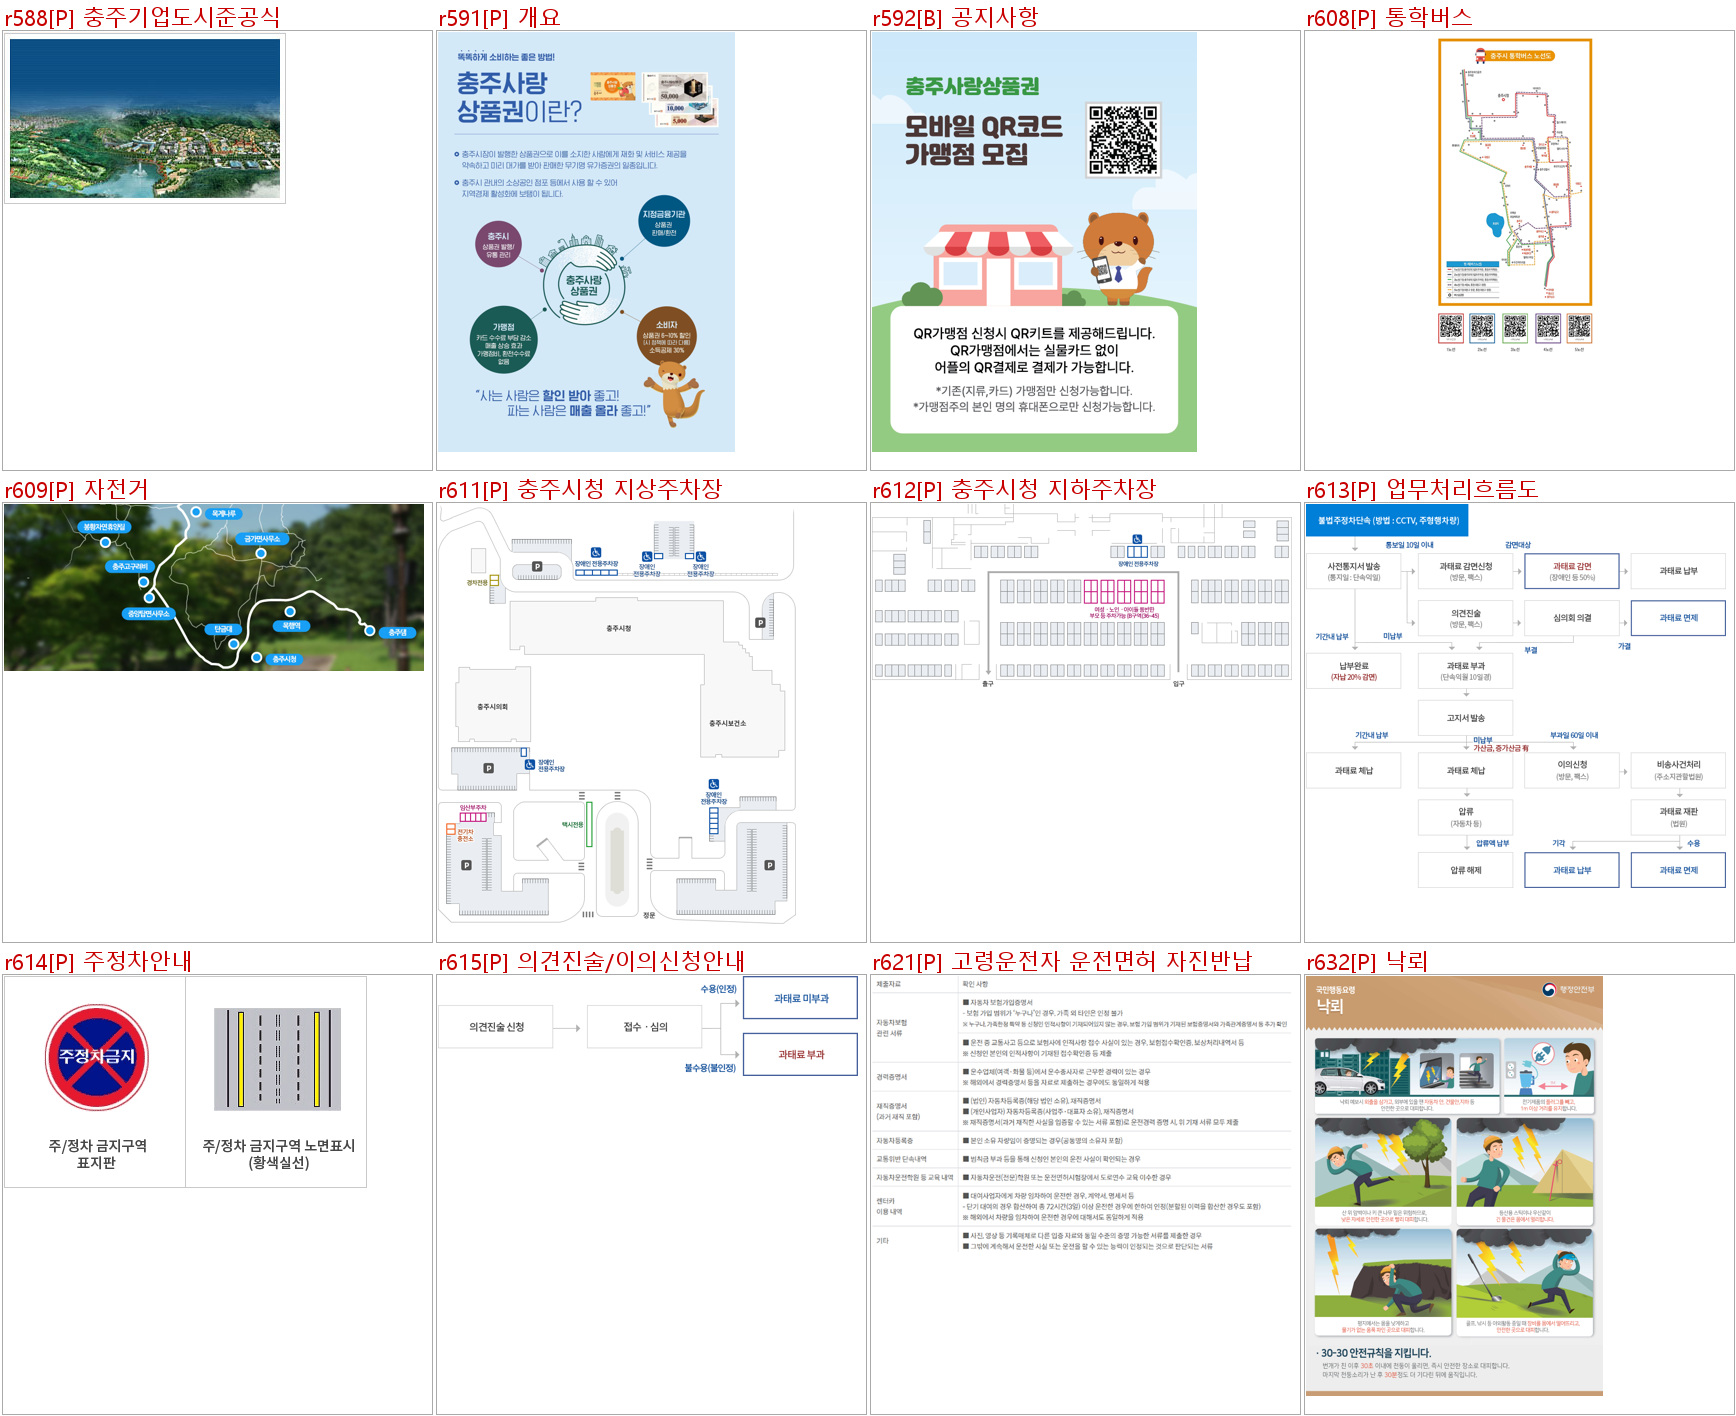
Task: Click the r632[P] 낙뢰 label
Action: (x=1367, y=961)
